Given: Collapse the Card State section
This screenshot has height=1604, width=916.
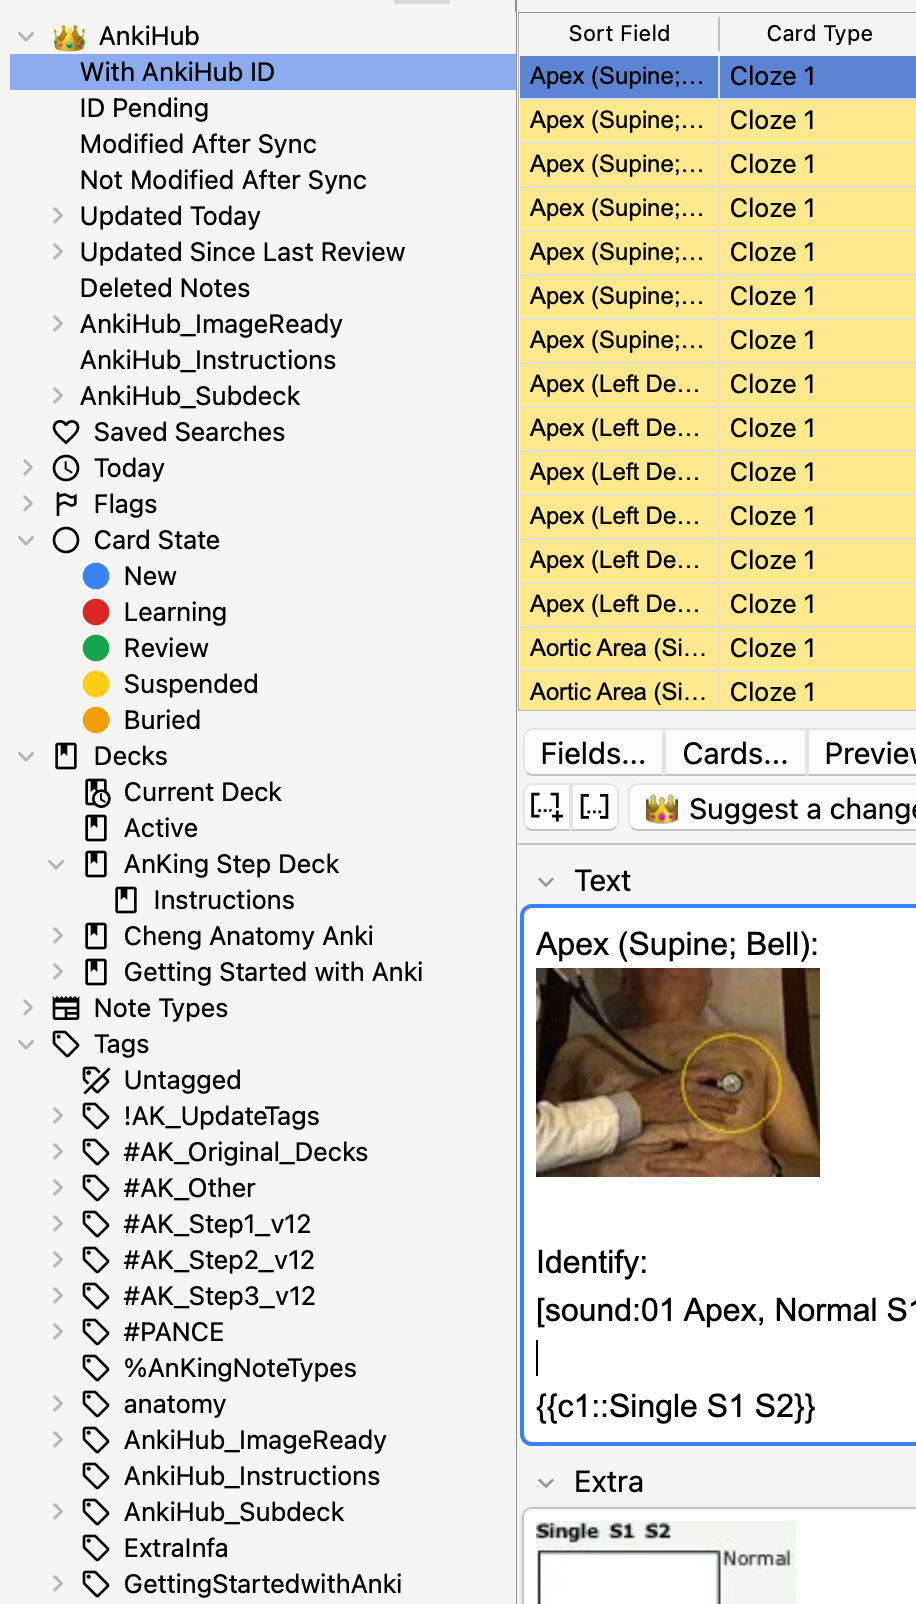Looking at the screenshot, I should click(27, 540).
